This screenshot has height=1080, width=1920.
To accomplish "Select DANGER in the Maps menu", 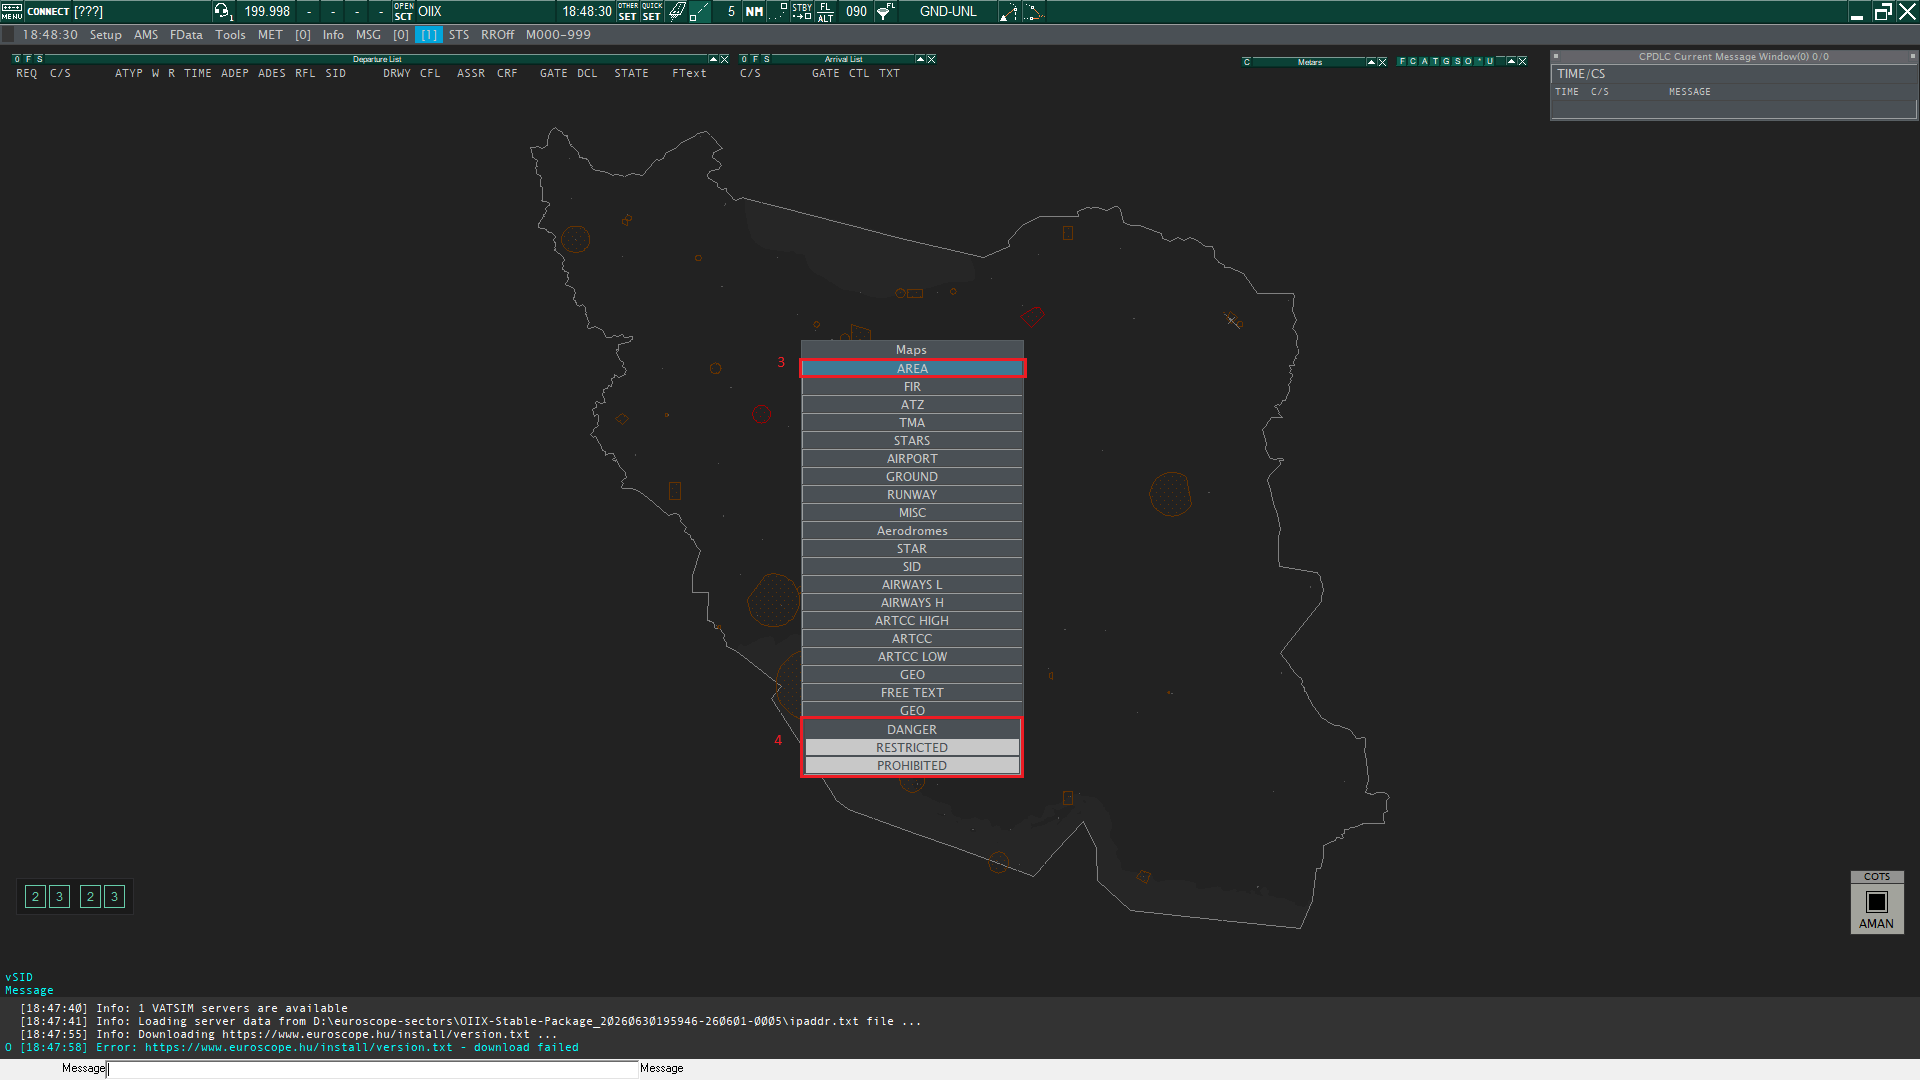I will pyautogui.click(x=912, y=730).
